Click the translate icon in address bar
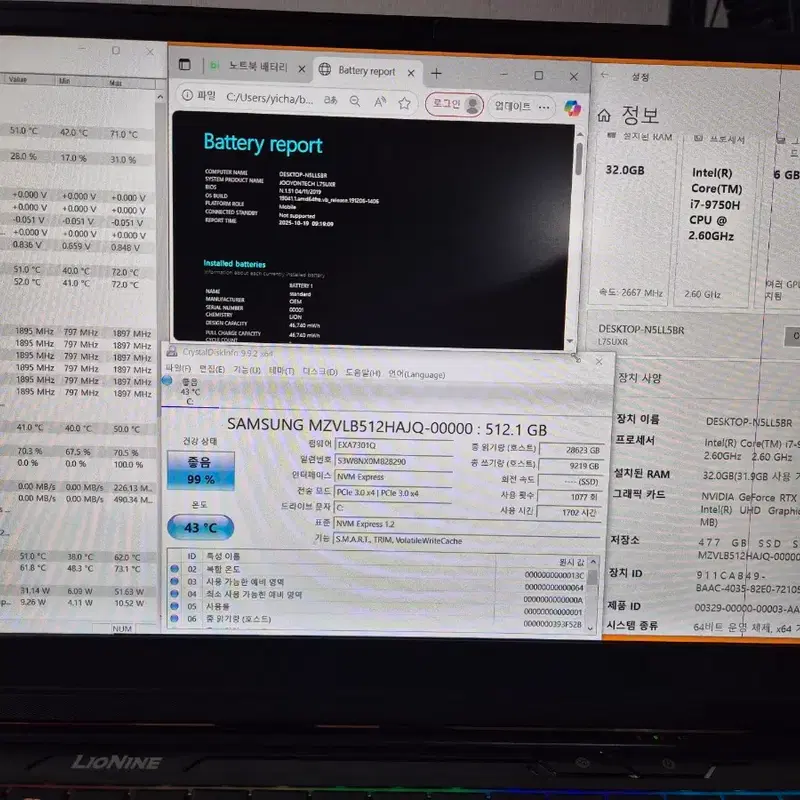 (331, 100)
